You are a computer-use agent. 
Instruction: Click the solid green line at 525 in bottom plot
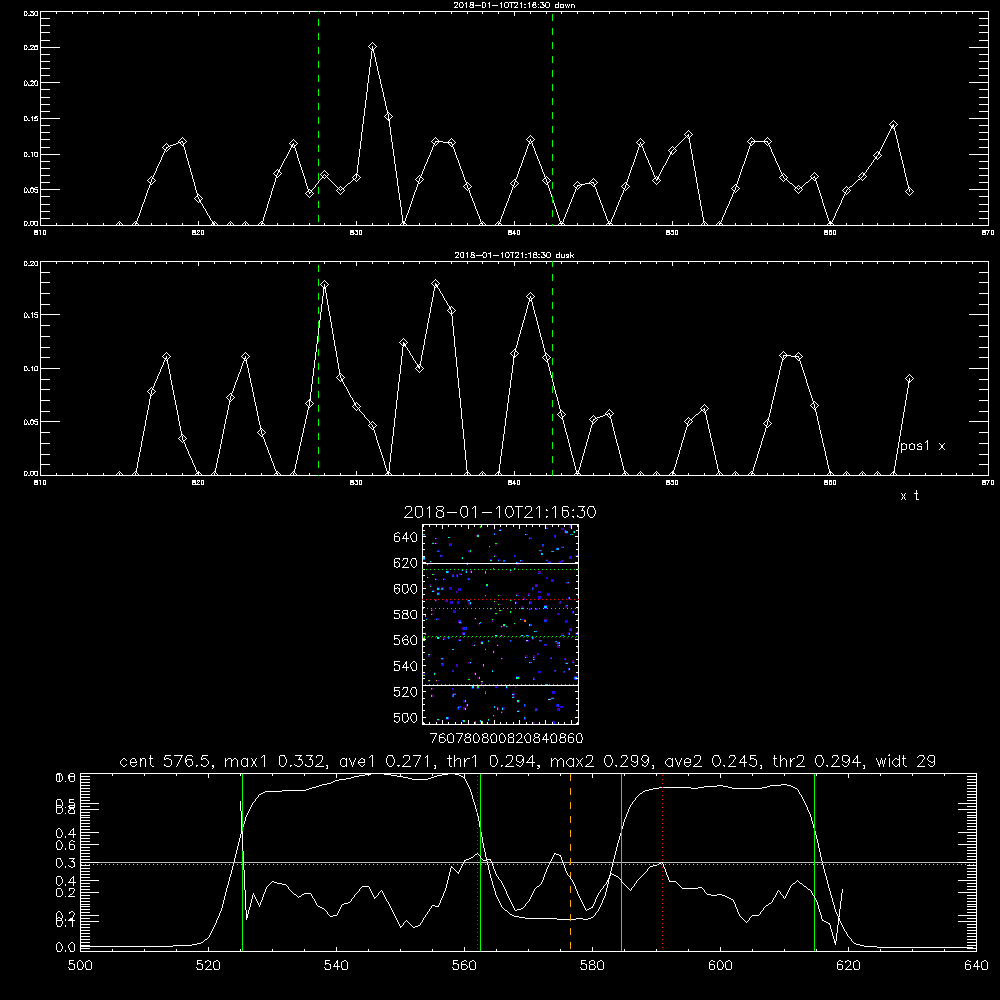[x=242, y=861]
